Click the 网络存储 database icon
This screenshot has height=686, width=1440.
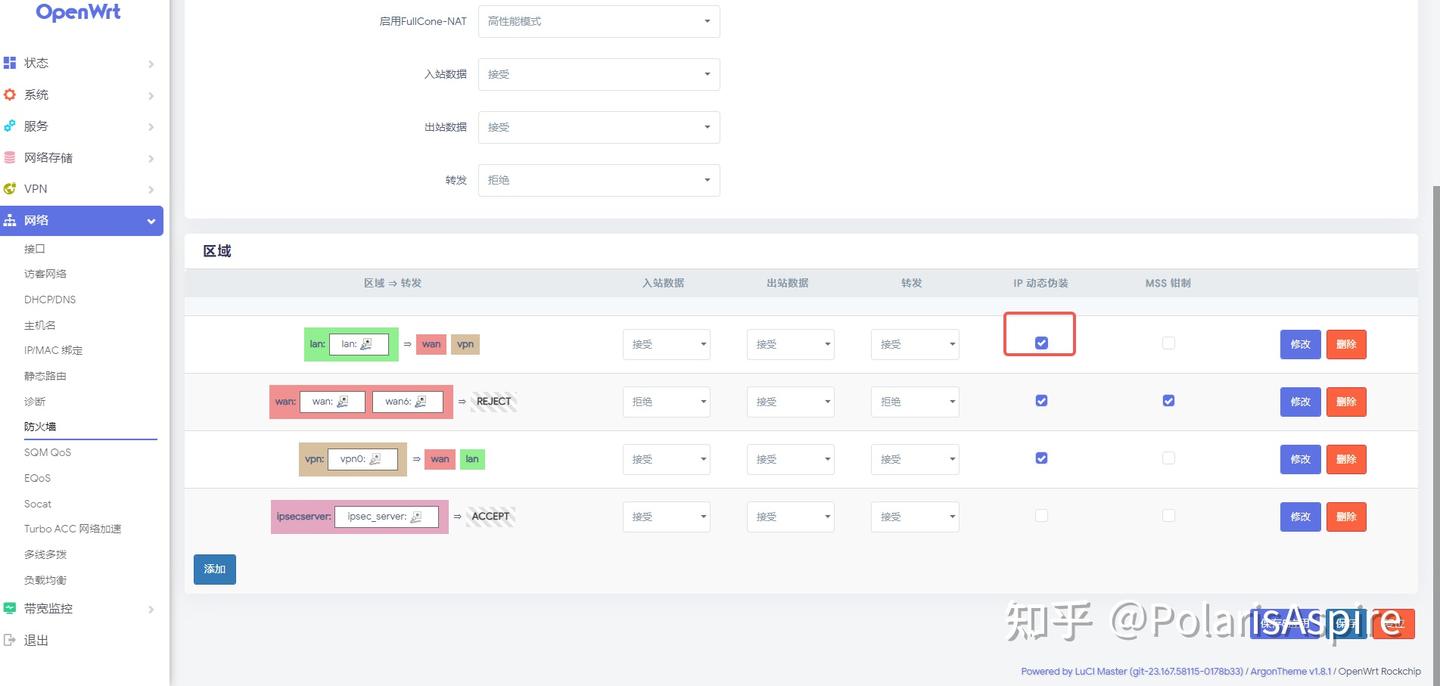10,158
